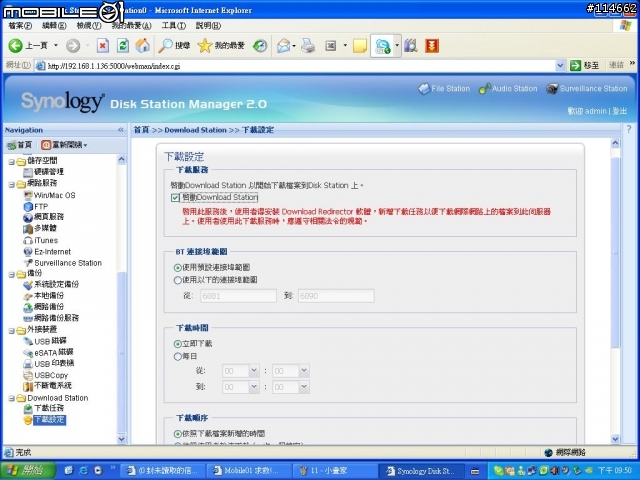Click 首頁 in the breadcrumb
640x480 pixels.
point(141,130)
